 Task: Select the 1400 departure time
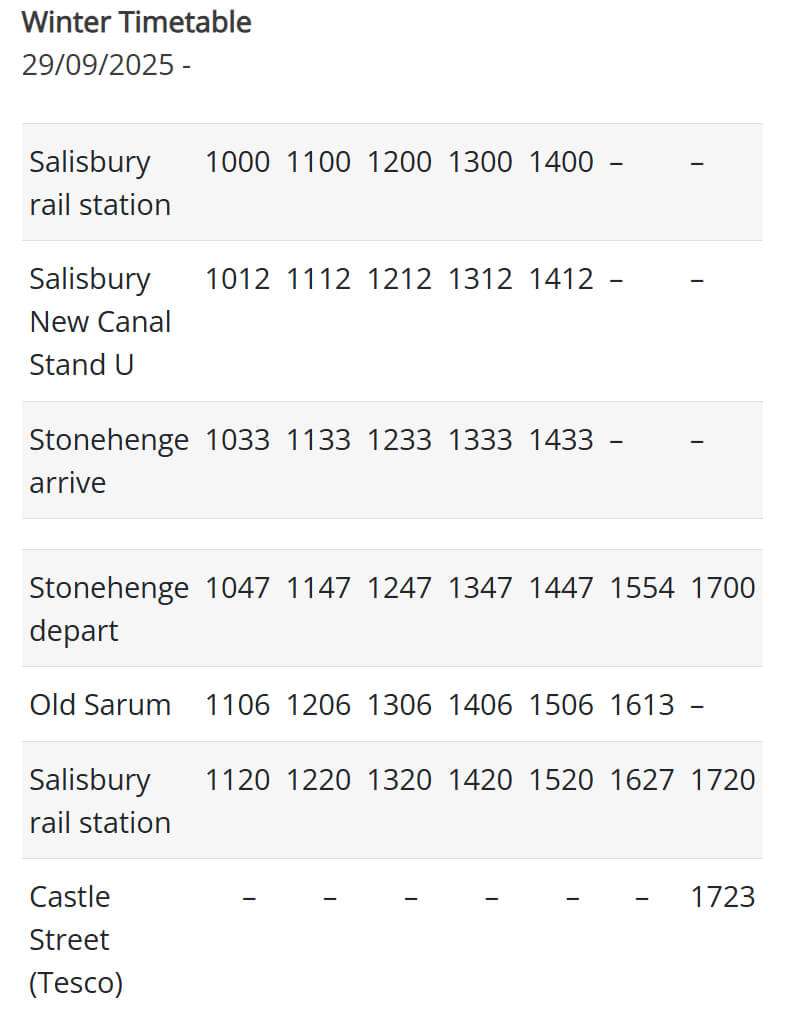pyautogui.click(x=561, y=162)
